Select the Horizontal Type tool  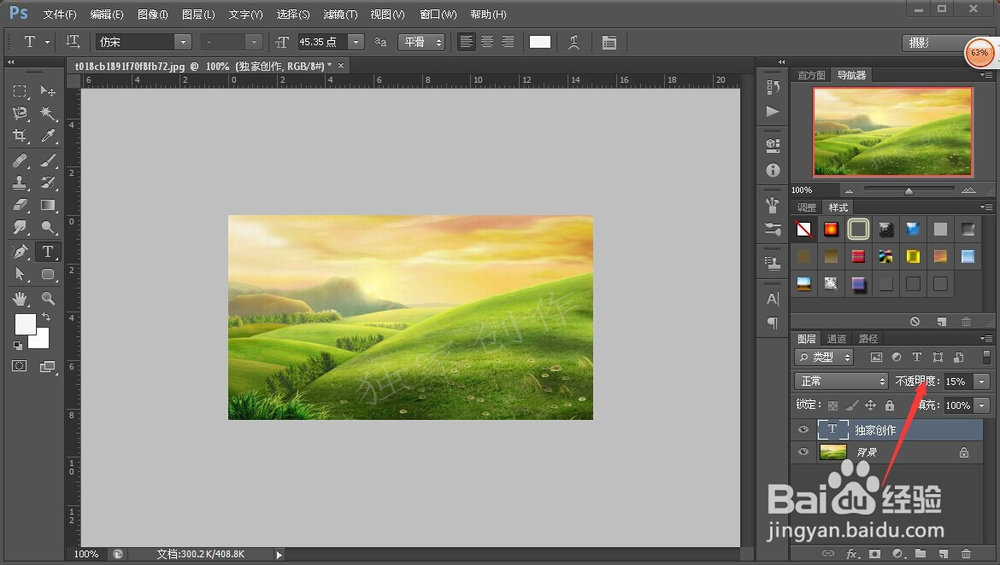point(48,252)
